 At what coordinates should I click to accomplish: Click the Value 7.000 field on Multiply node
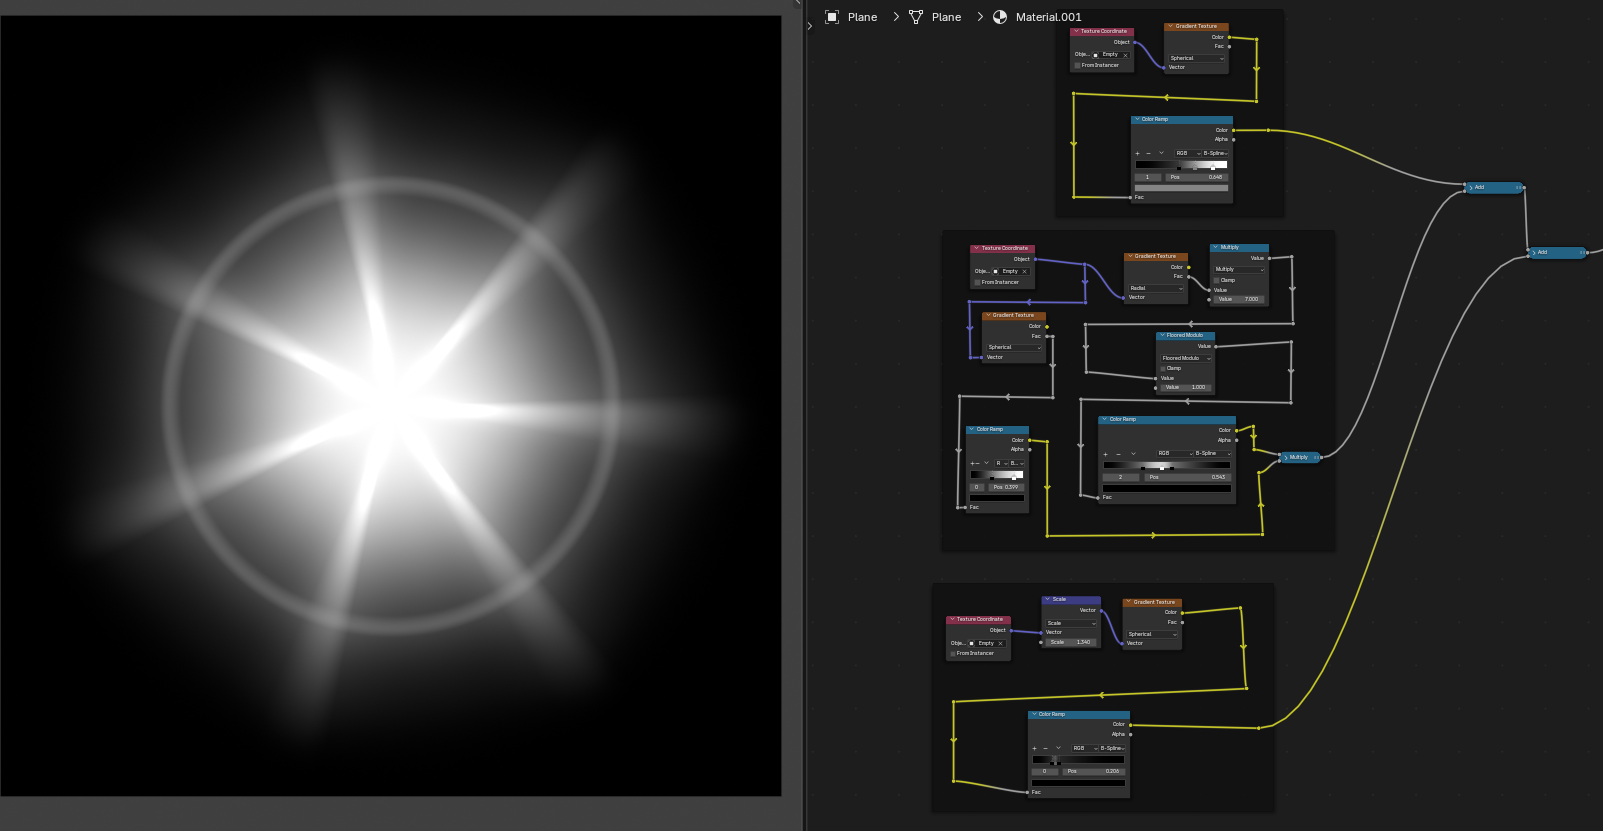click(1239, 299)
